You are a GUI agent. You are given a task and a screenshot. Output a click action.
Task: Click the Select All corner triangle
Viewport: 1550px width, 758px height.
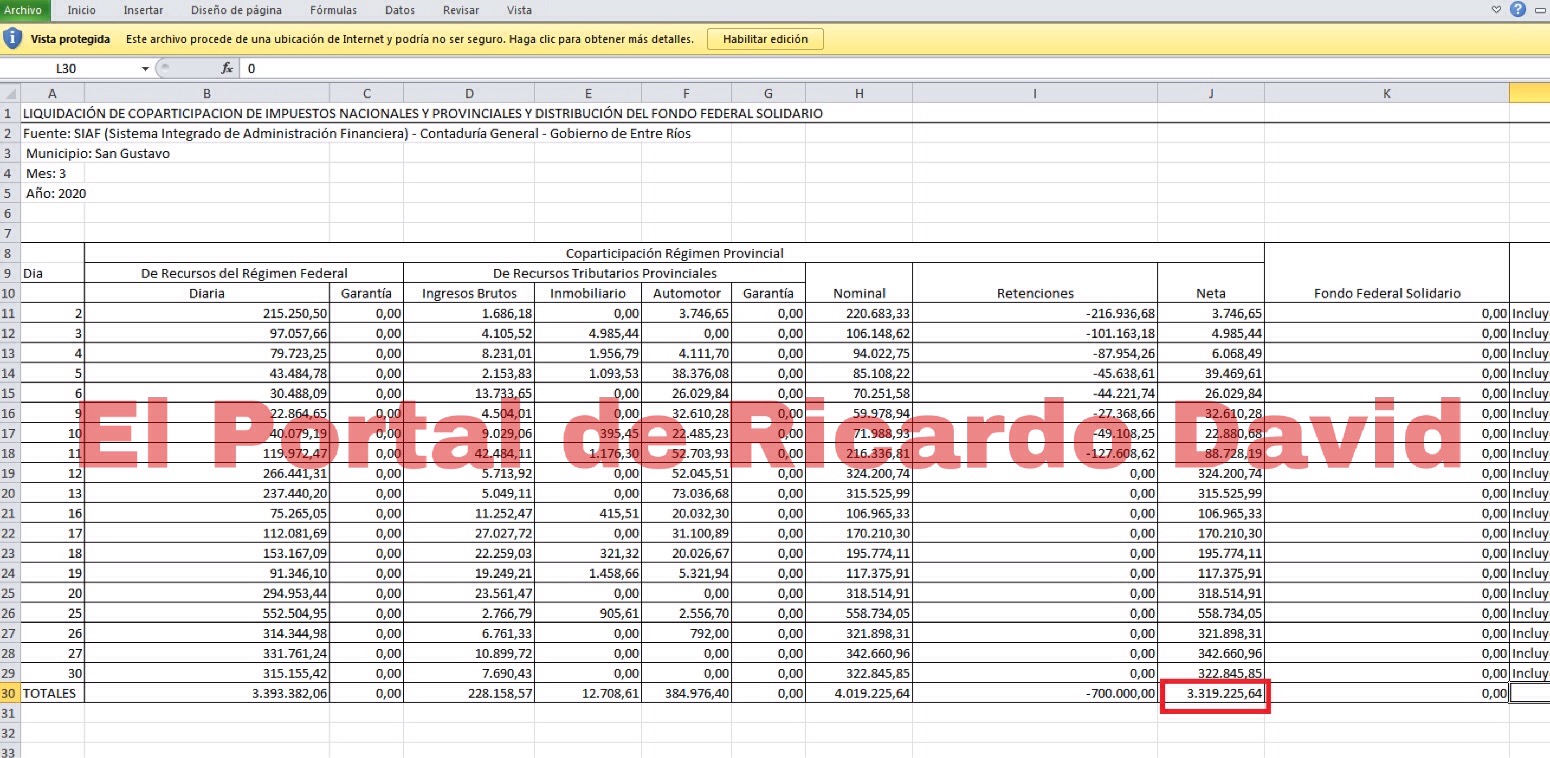(10, 93)
